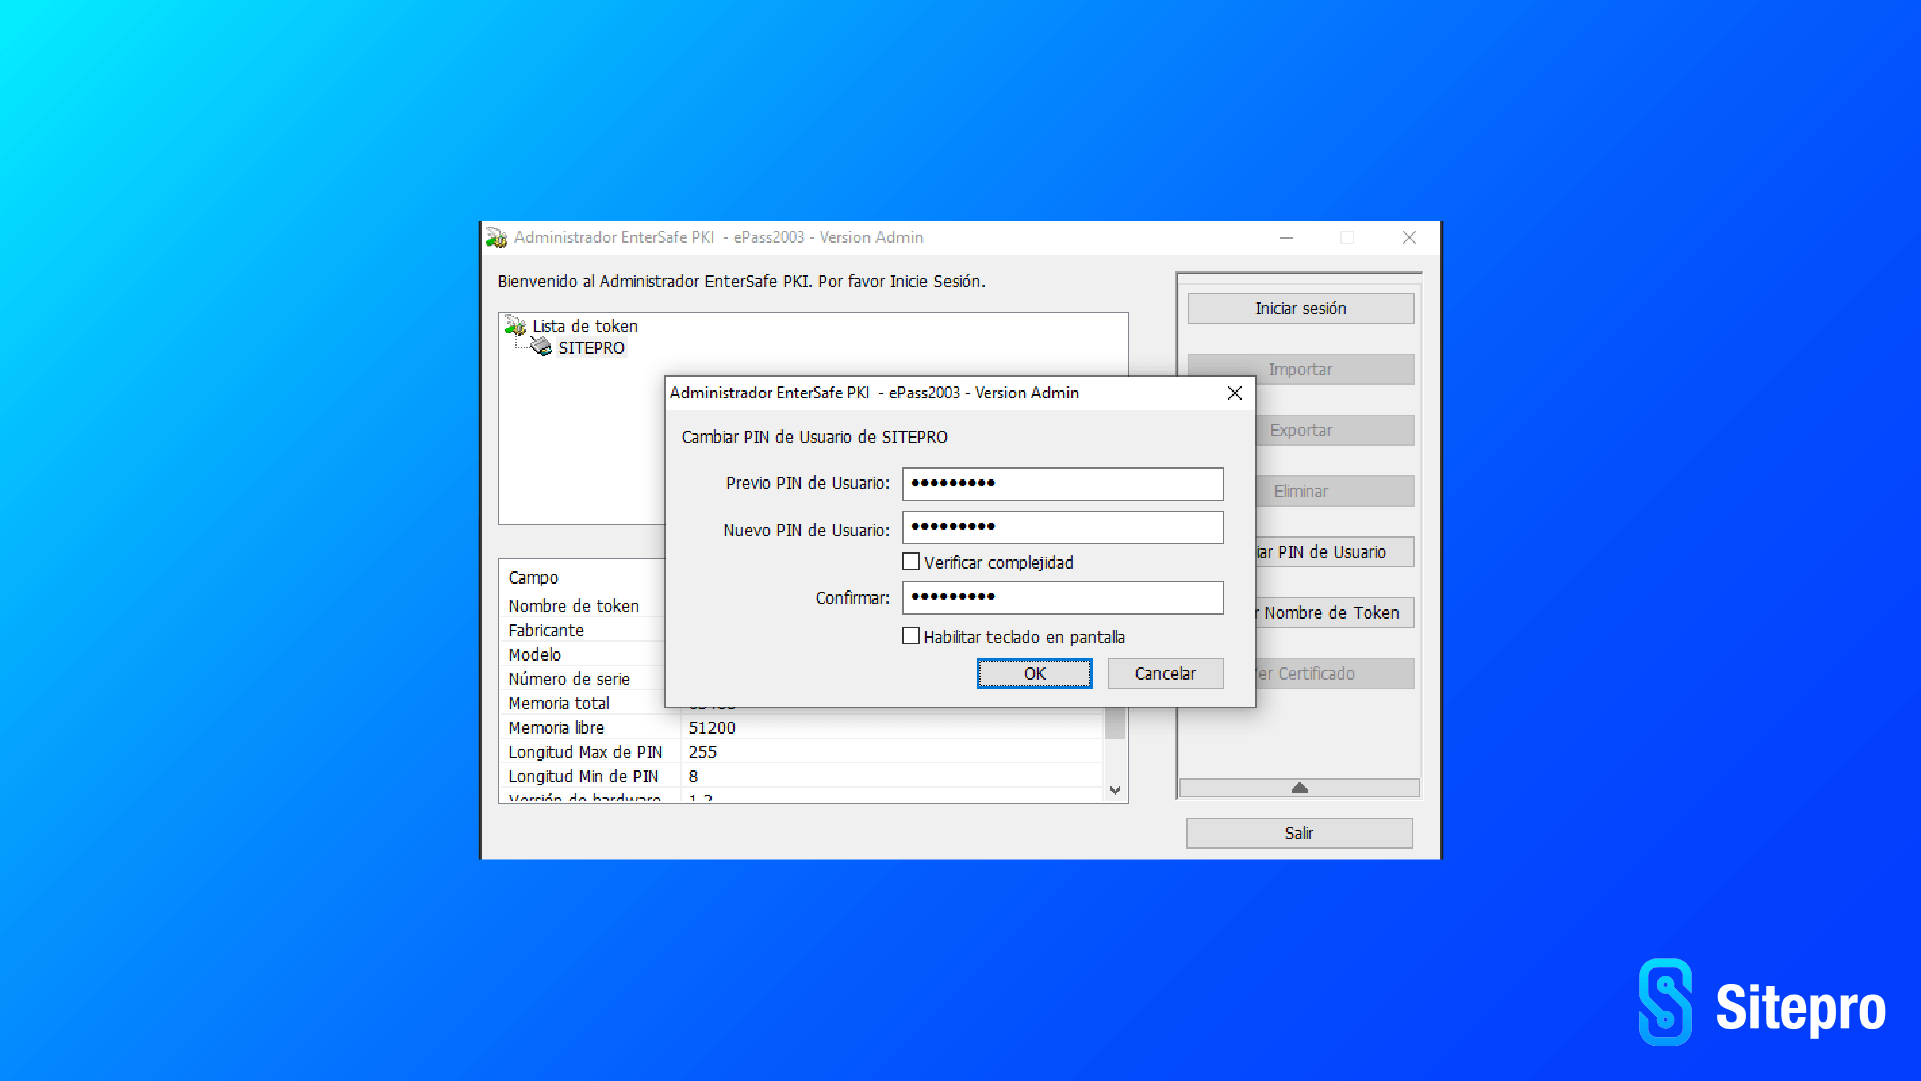The width and height of the screenshot is (1921, 1081).
Task: Click the Iniciar sesión button
Action: (1301, 309)
